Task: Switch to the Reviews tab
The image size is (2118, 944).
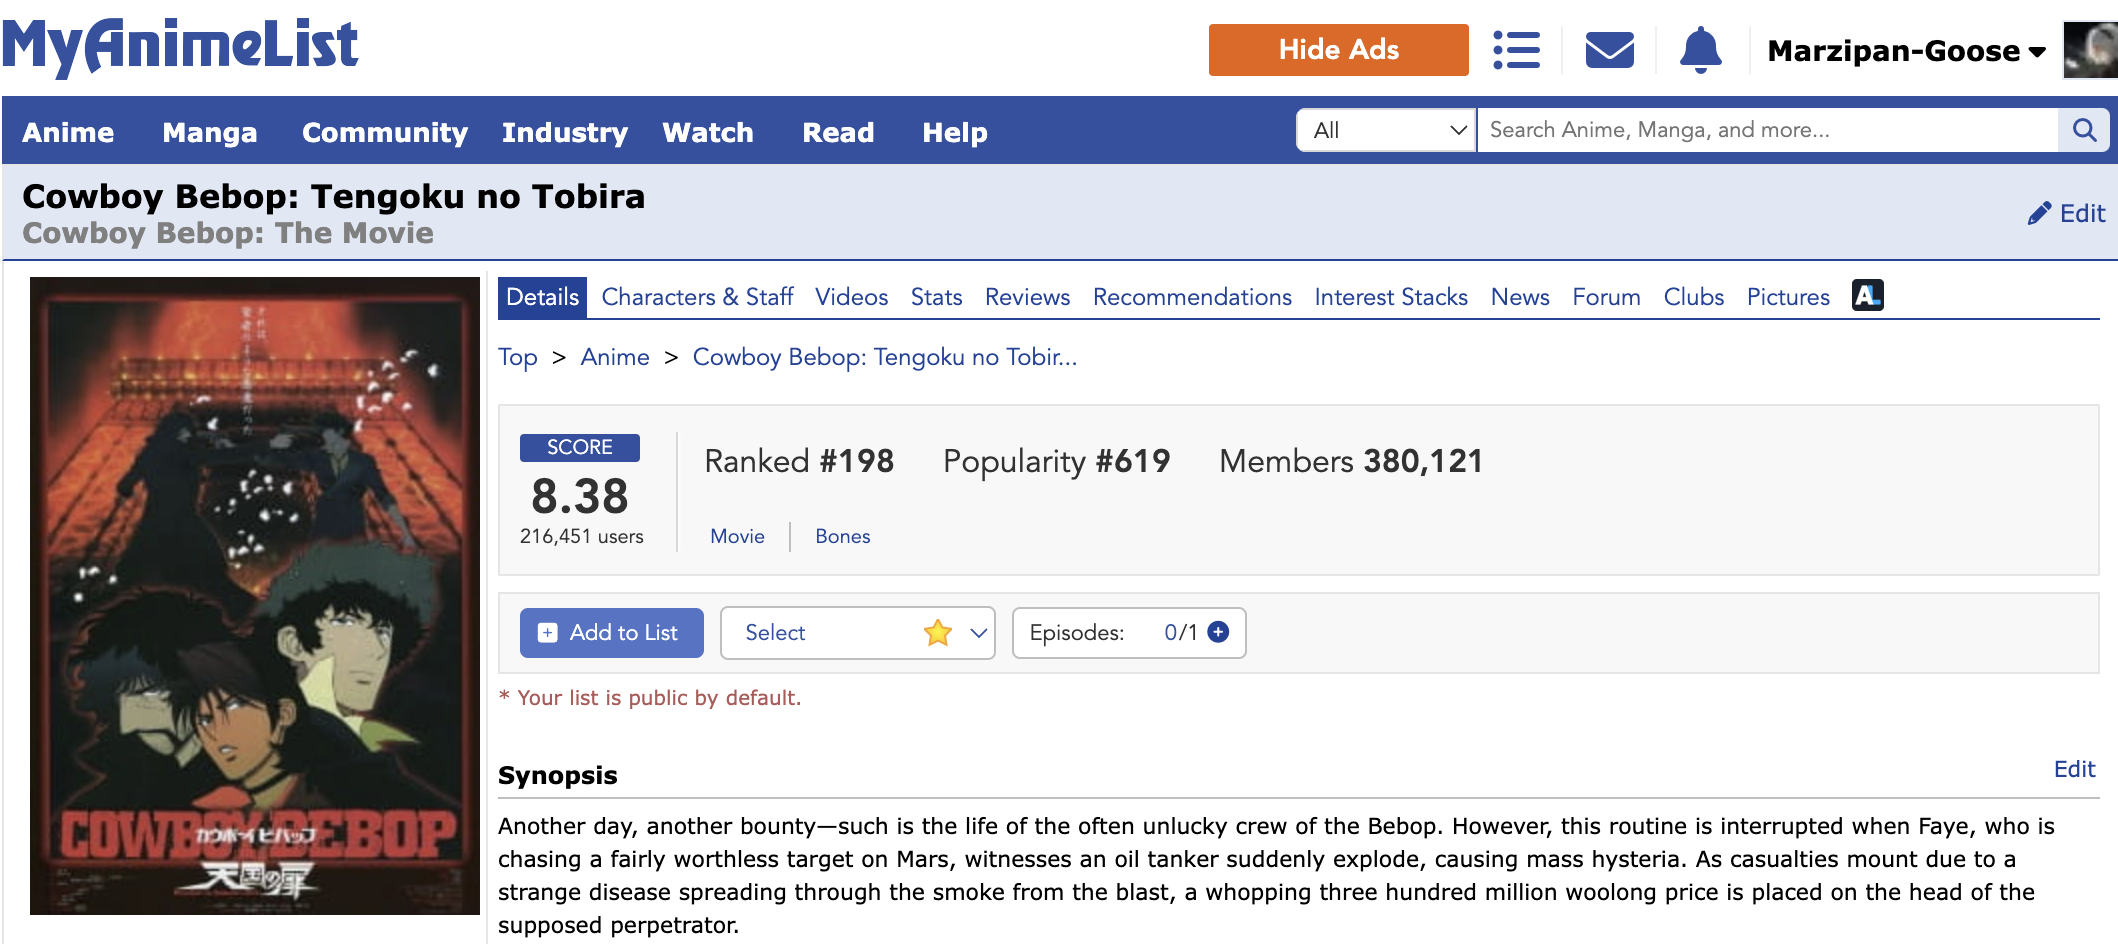Action: pyautogui.click(x=1027, y=297)
